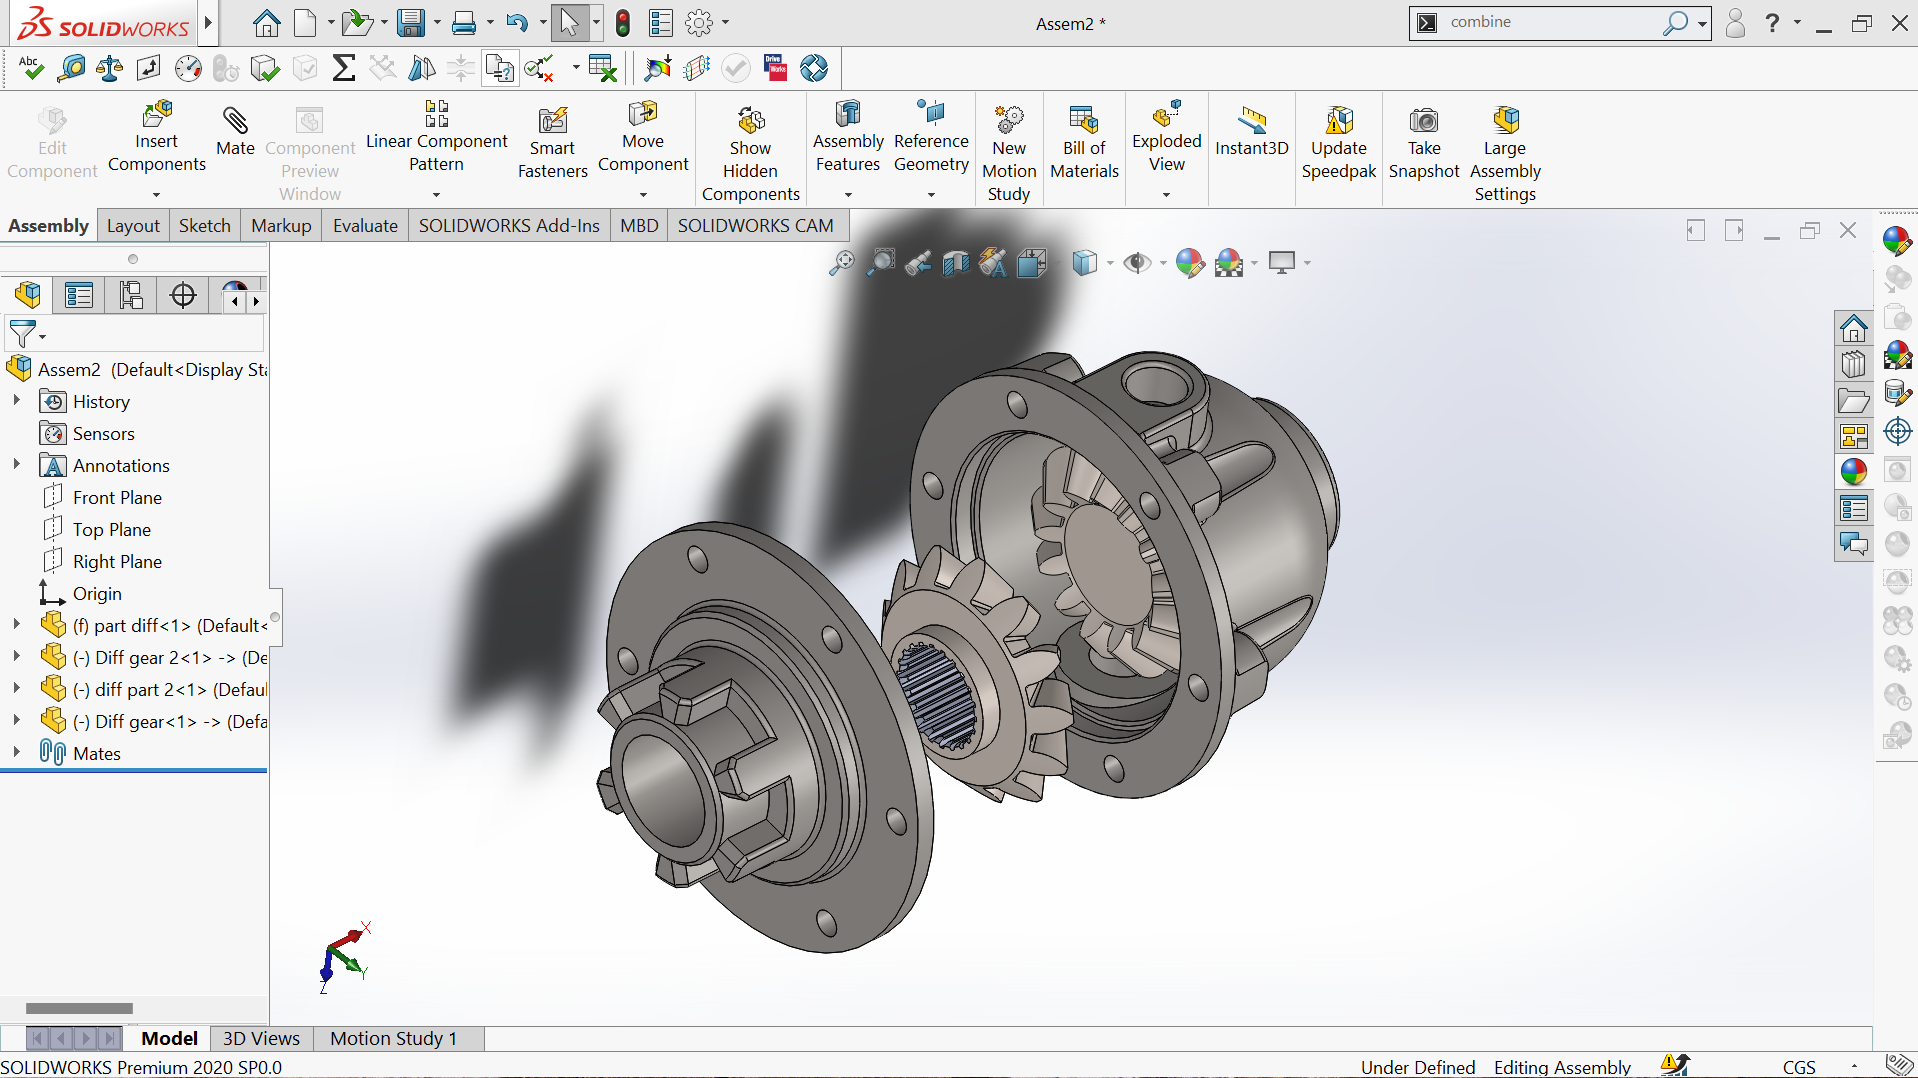The width and height of the screenshot is (1918, 1078).
Task: Click Take Snapshot camera icon
Action: click(1423, 122)
